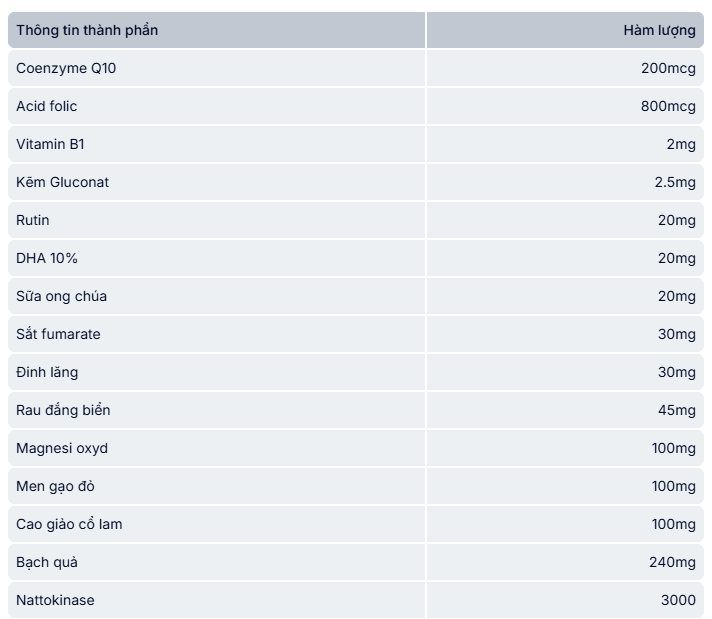712x619 pixels.
Task: Click the Men gạo đỏ ingredient name
Action: (56, 486)
